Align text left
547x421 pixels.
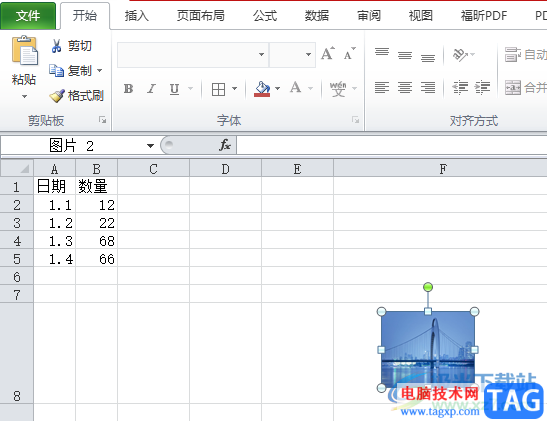[382, 87]
